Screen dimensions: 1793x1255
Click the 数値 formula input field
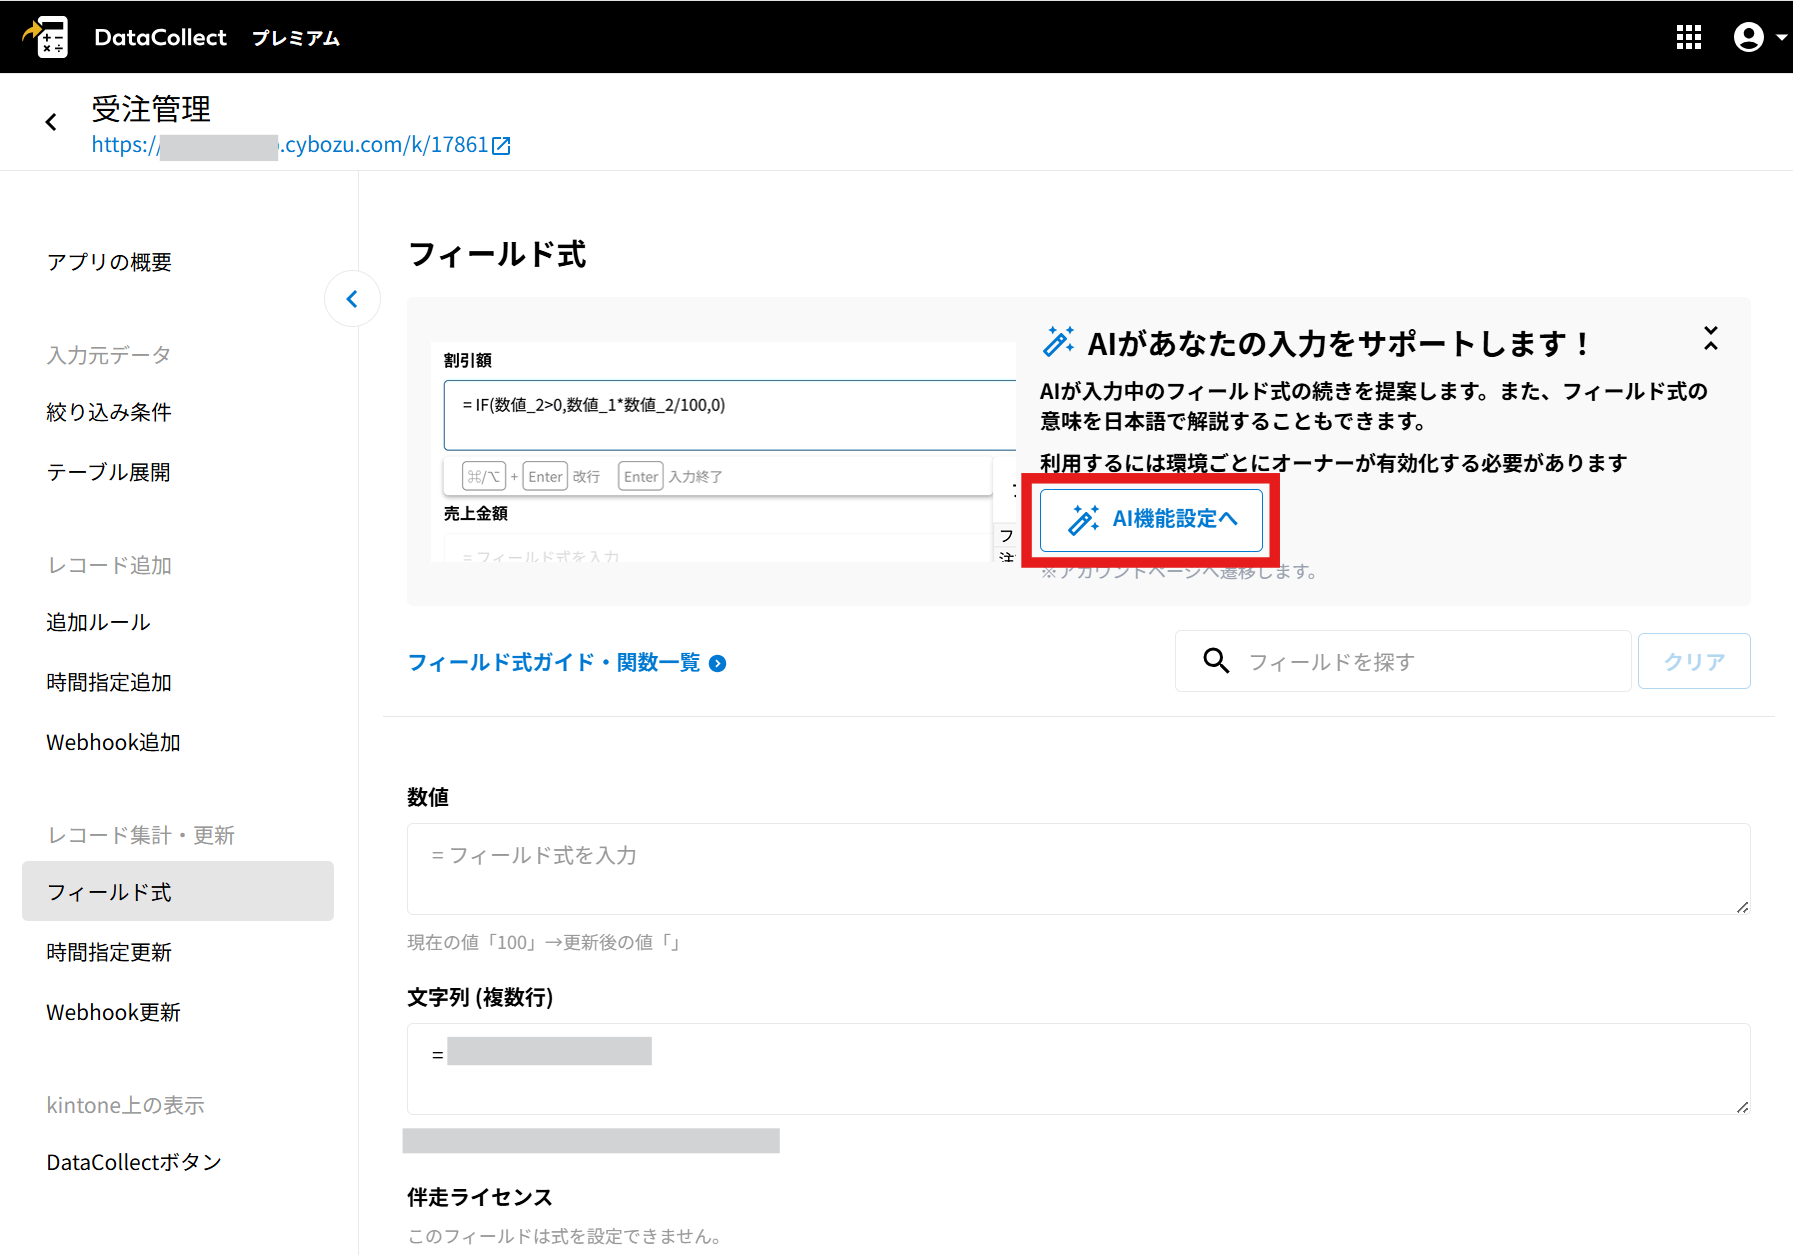(1077, 868)
